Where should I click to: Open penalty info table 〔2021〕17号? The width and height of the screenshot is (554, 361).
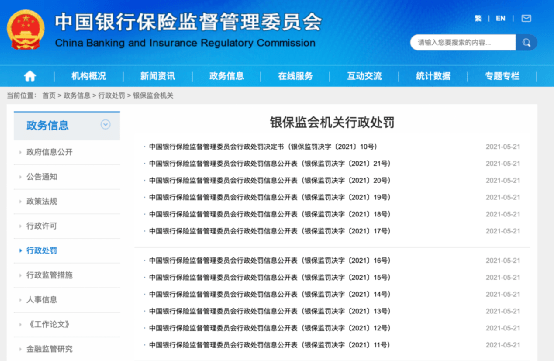[270, 231]
